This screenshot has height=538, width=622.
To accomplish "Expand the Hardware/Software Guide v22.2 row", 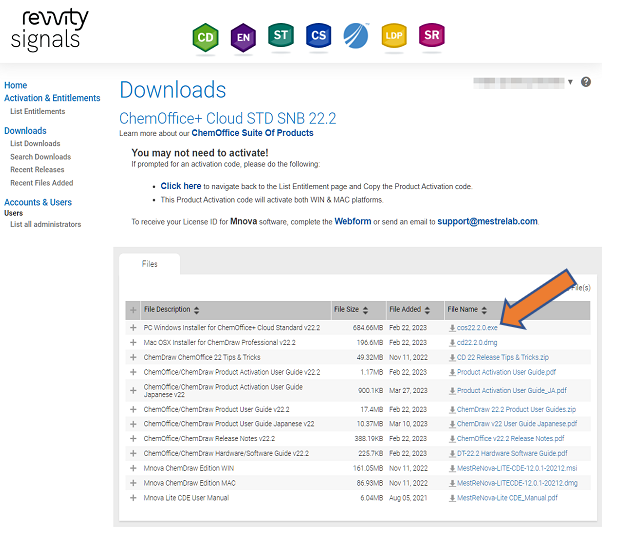I will (x=133, y=453).
